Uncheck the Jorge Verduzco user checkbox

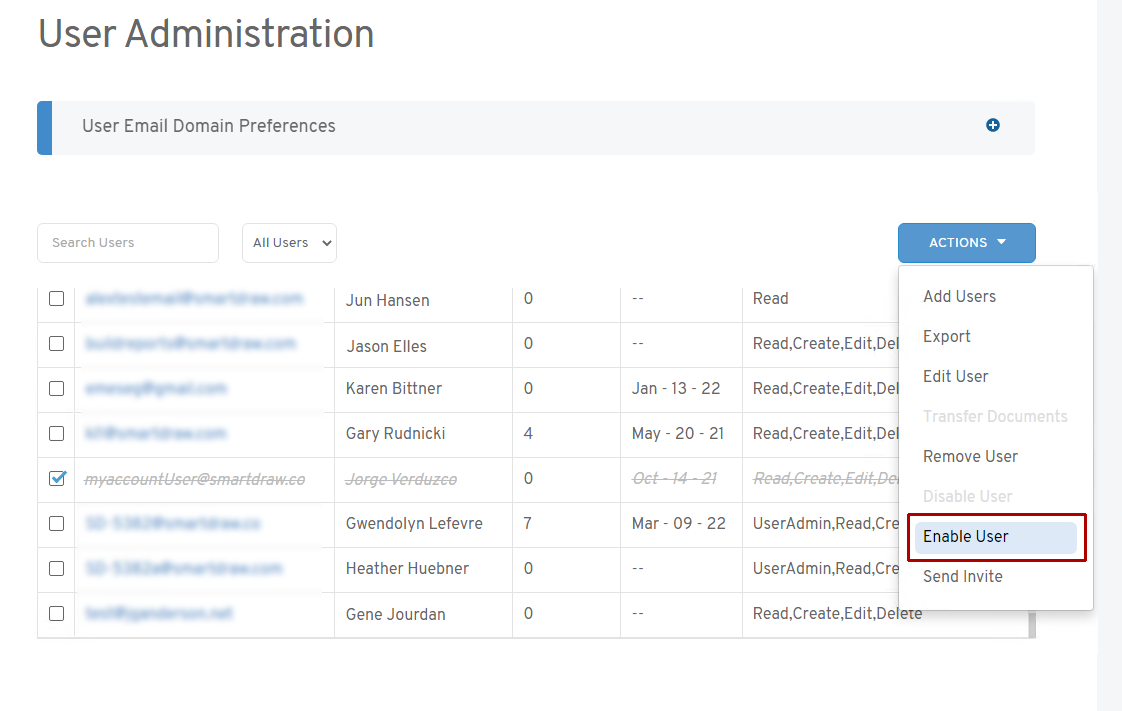click(x=57, y=478)
